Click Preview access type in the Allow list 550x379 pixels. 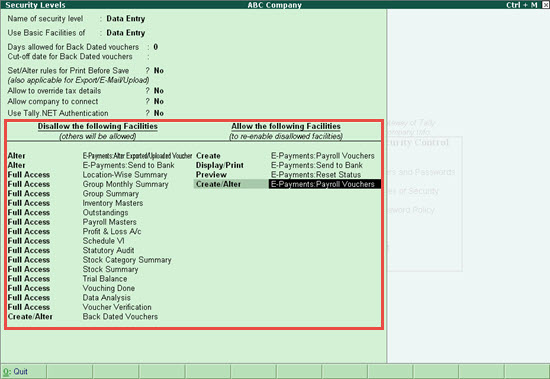[211, 175]
